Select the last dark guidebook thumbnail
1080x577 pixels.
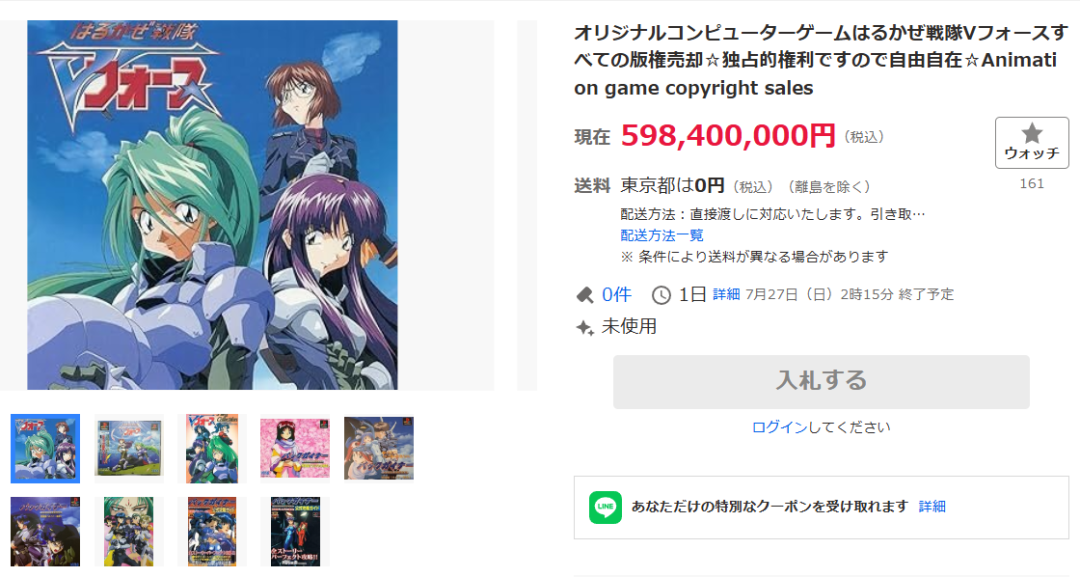tap(295, 532)
